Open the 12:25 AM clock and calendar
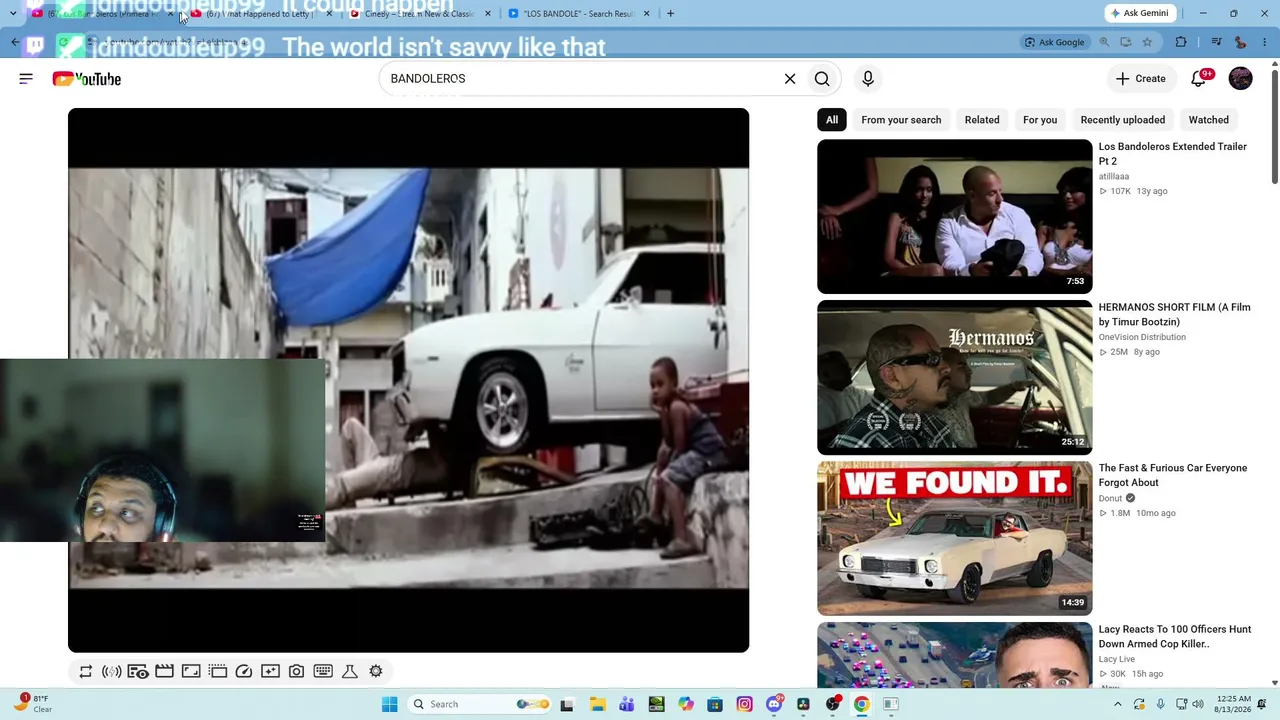 pos(1235,704)
